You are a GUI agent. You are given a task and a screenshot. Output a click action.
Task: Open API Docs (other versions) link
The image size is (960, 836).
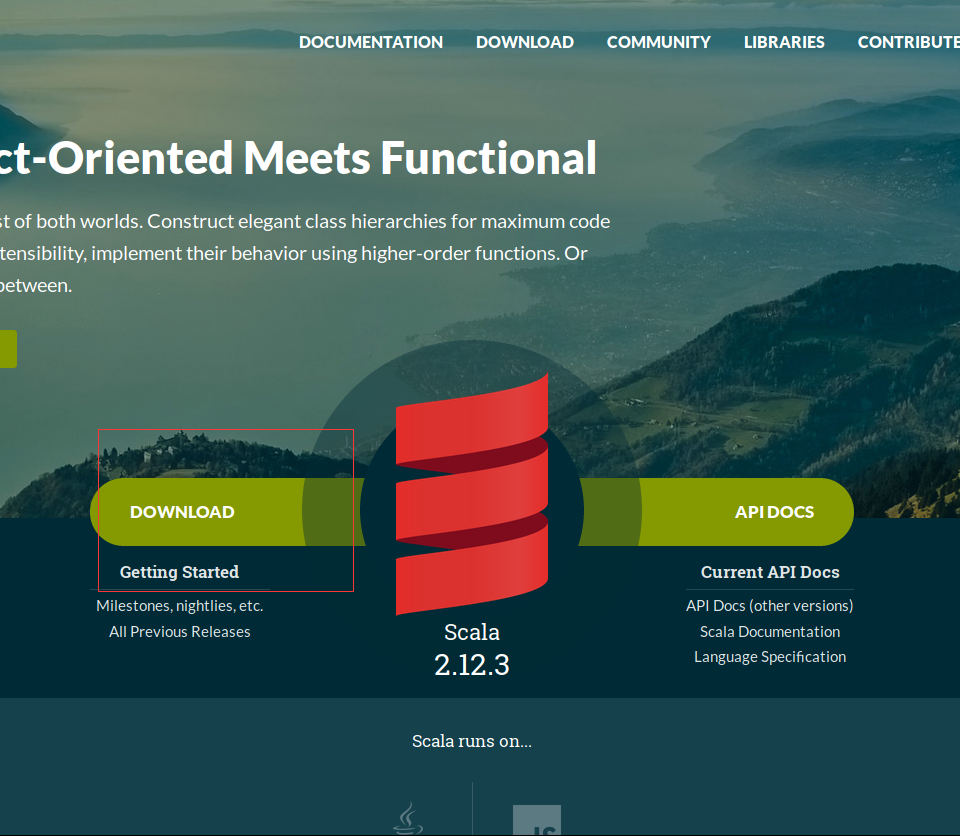(770, 606)
